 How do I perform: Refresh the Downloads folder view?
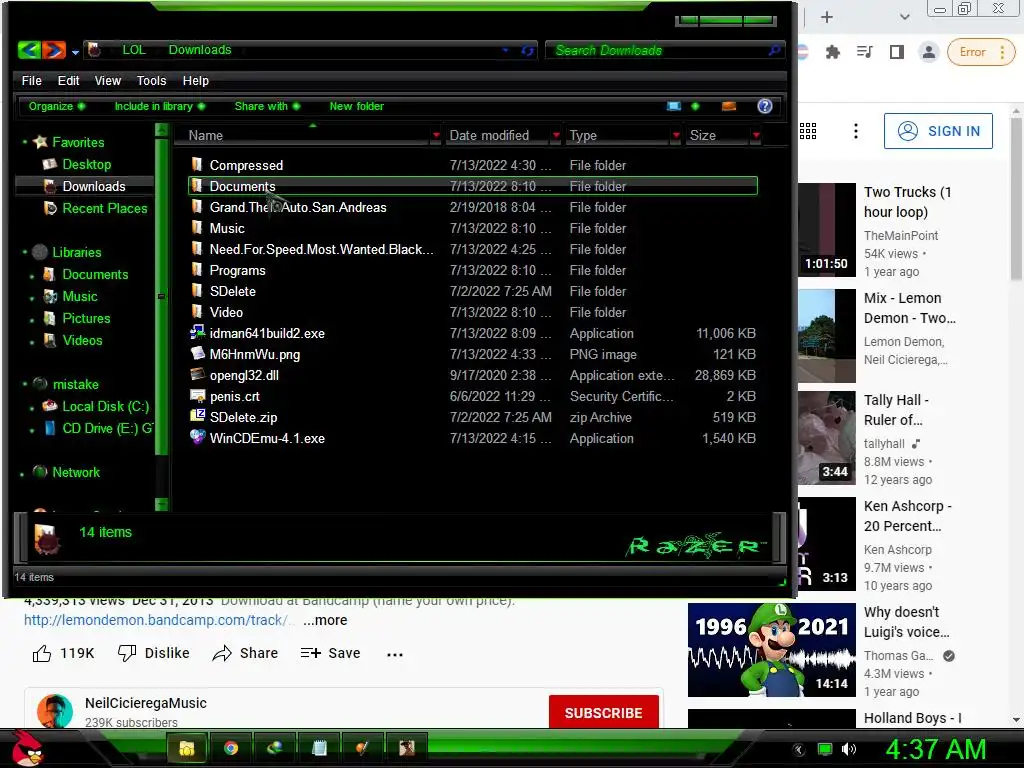[x=528, y=50]
